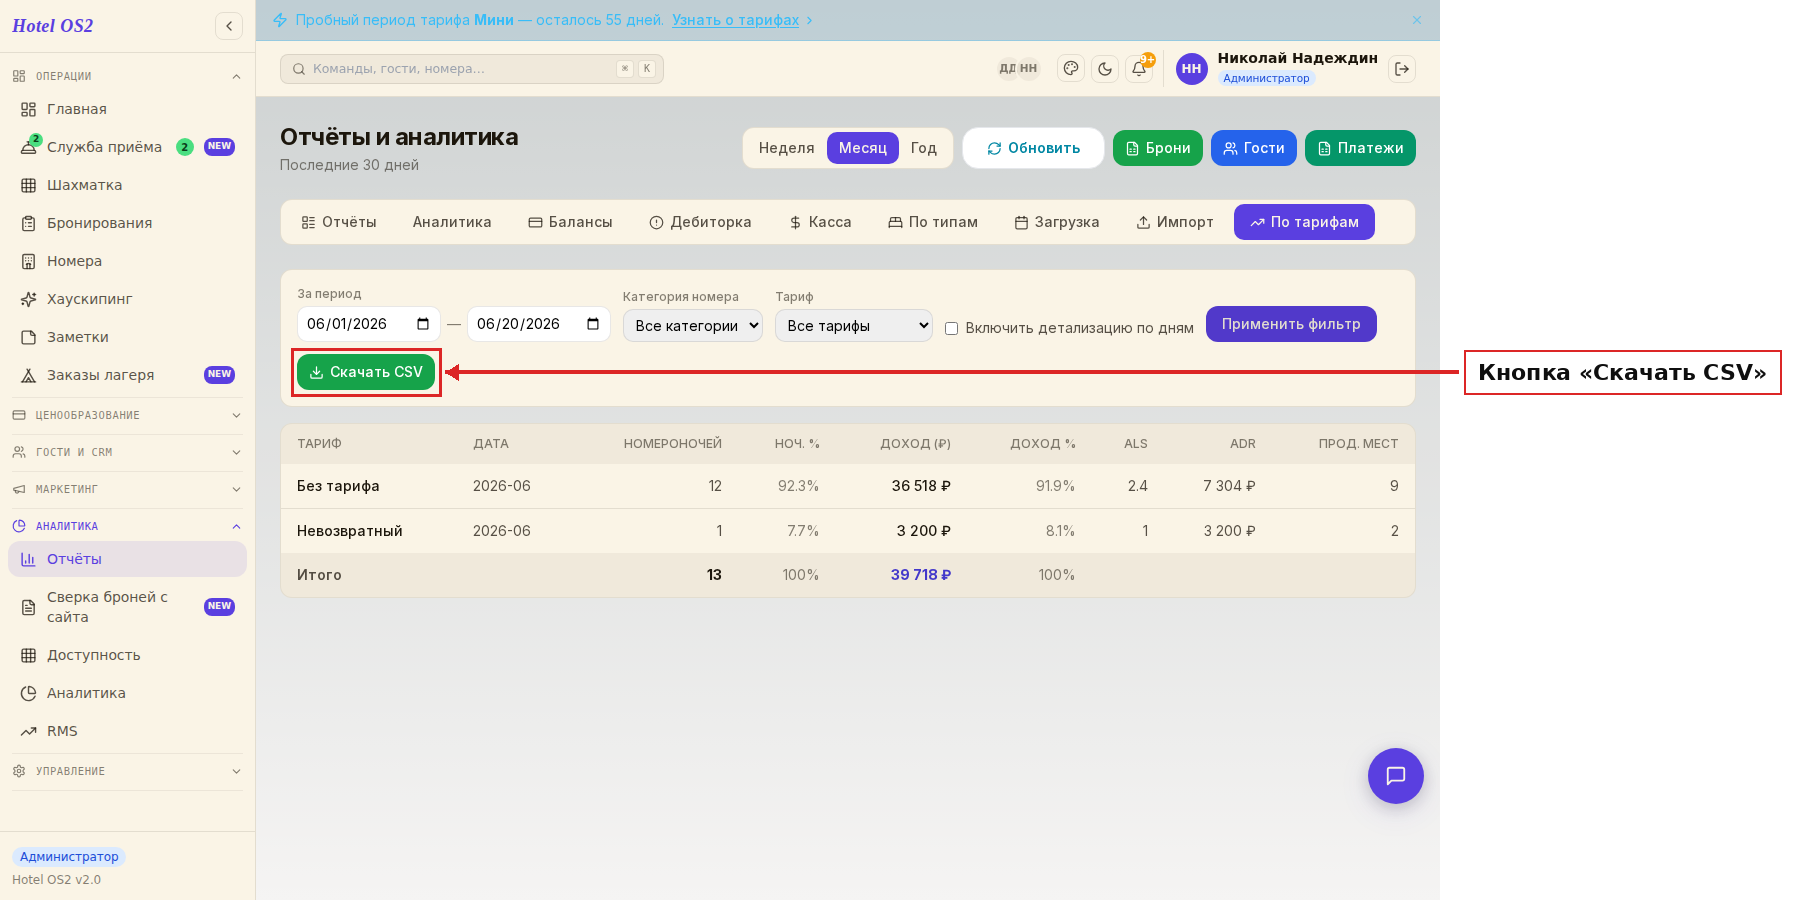
Task: Select the По тарифам tab
Action: [x=1304, y=222]
